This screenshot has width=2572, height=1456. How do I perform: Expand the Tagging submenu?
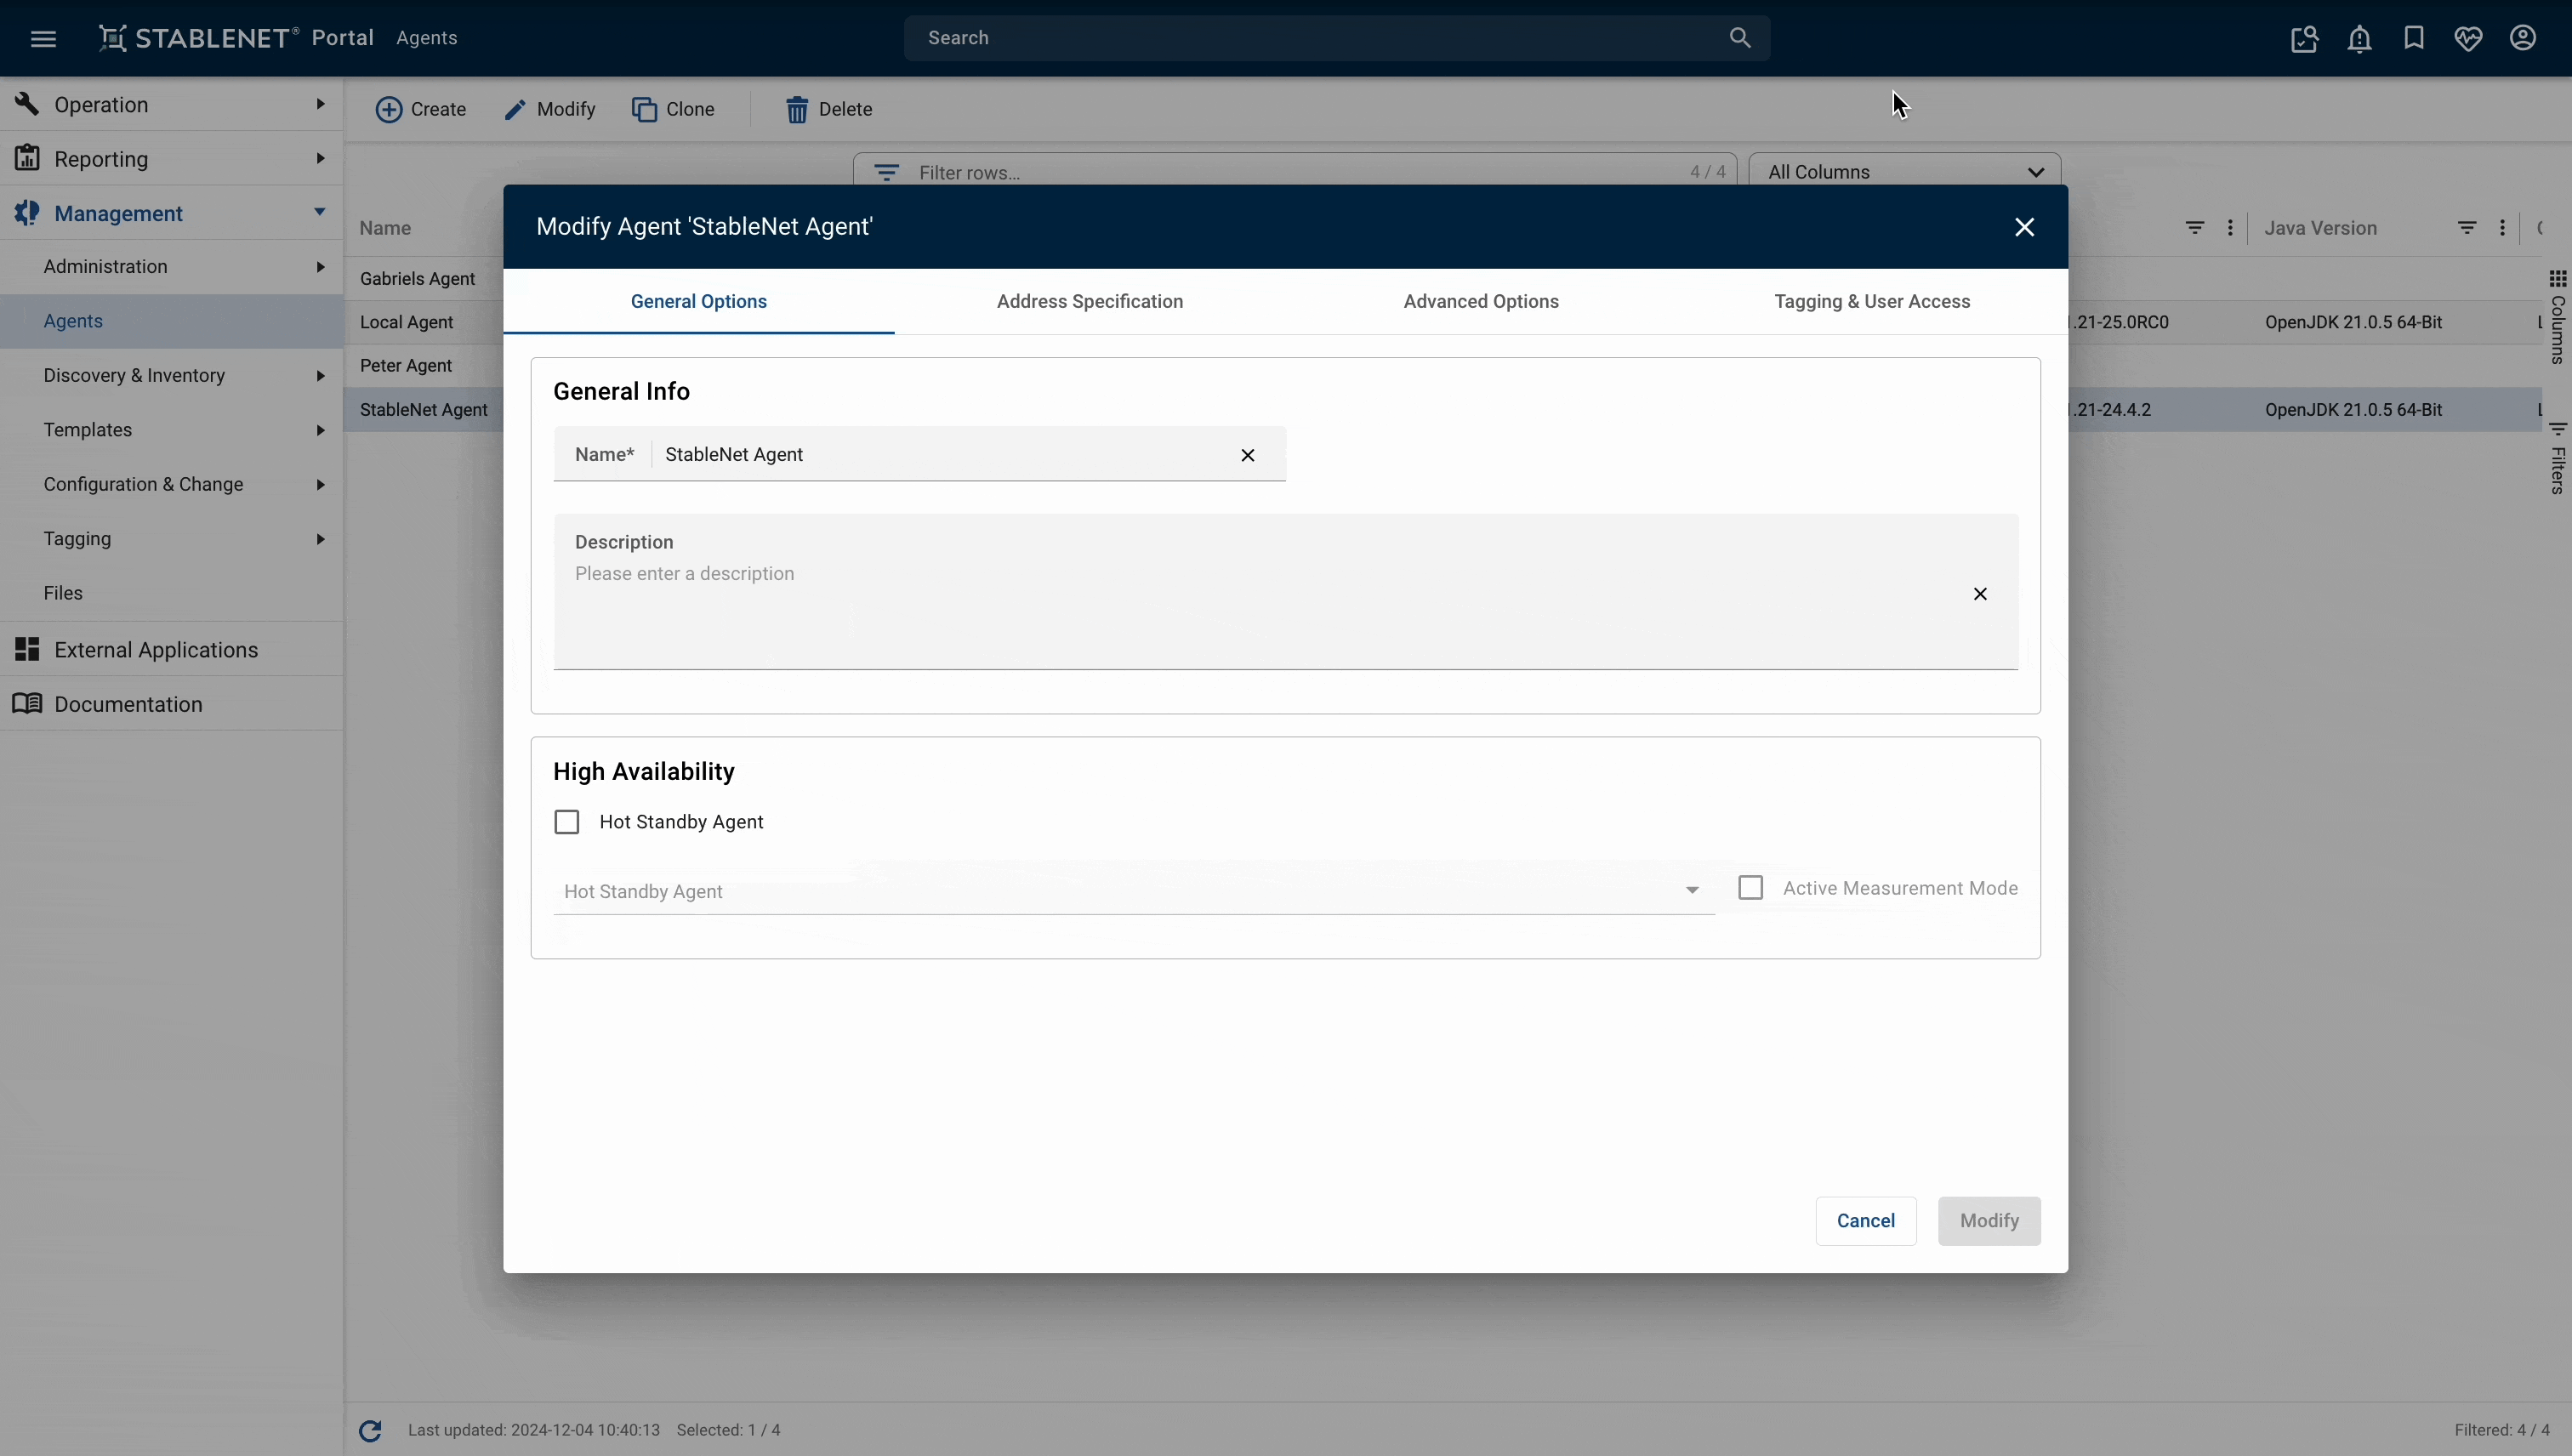320,539
